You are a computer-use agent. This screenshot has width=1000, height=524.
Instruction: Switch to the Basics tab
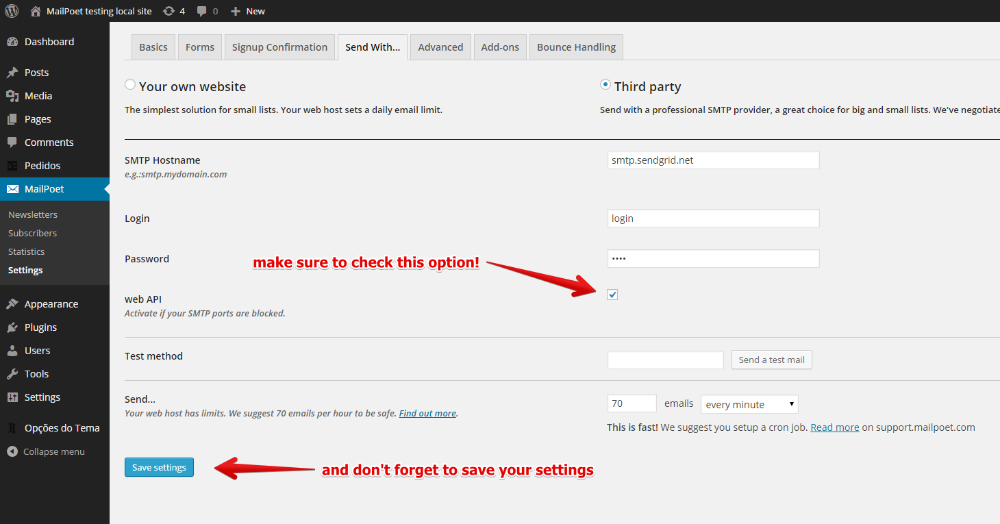tap(153, 47)
